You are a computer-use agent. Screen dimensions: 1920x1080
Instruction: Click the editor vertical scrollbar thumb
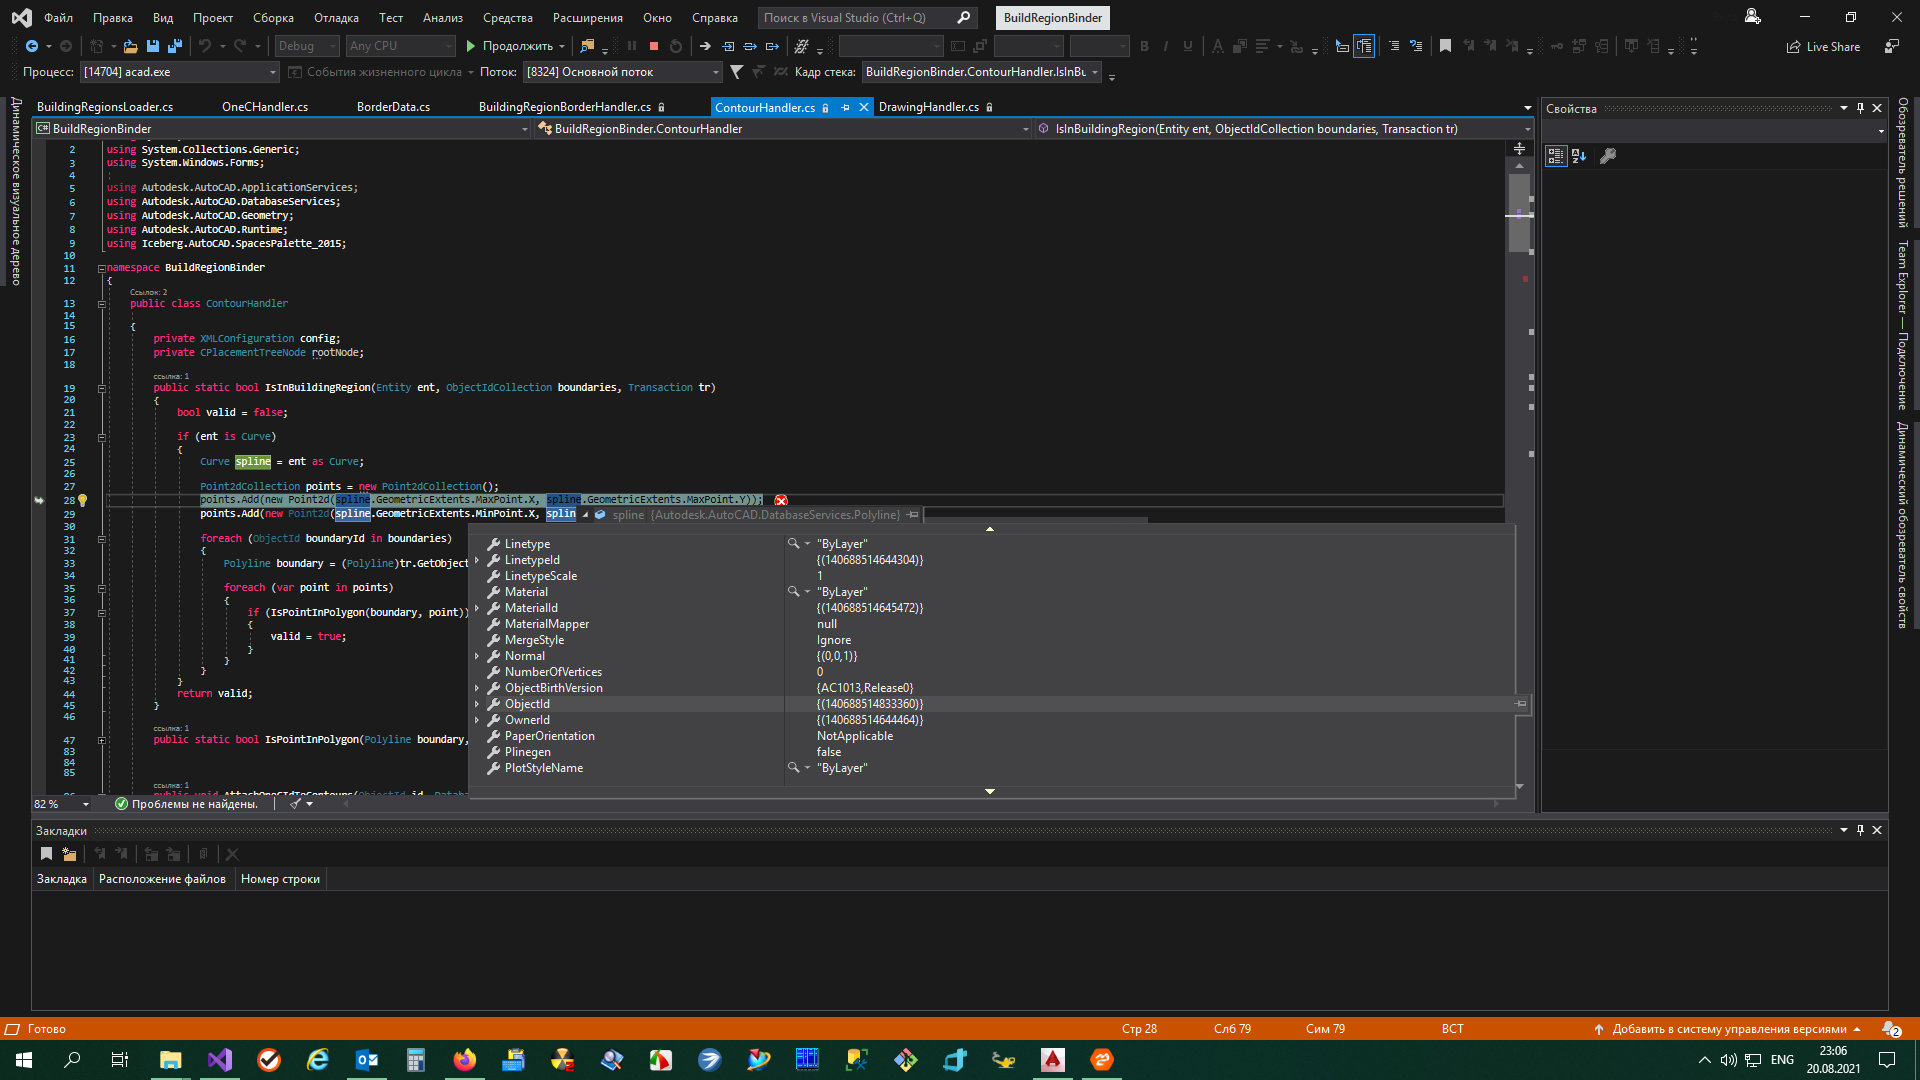(x=1519, y=213)
